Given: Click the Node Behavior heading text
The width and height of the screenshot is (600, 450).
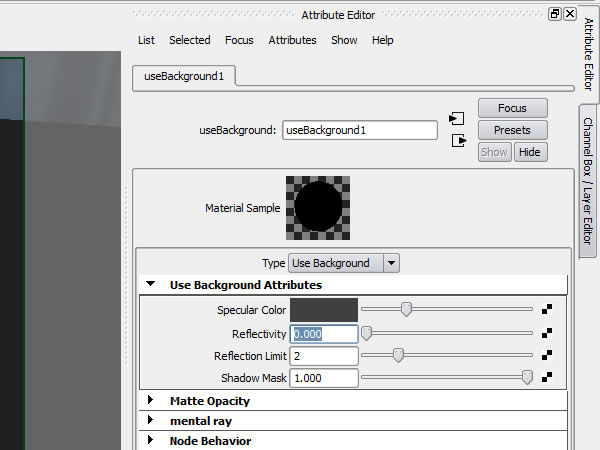Looking at the screenshot, I should 210,441.
